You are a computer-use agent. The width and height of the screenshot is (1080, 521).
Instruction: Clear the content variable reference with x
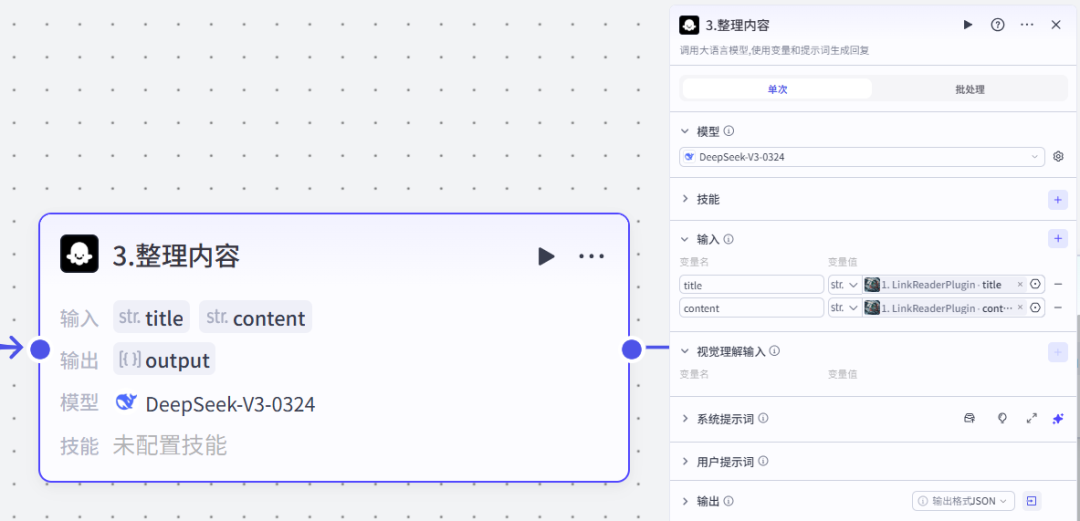pyautogui.click(x=1020, y=308)
